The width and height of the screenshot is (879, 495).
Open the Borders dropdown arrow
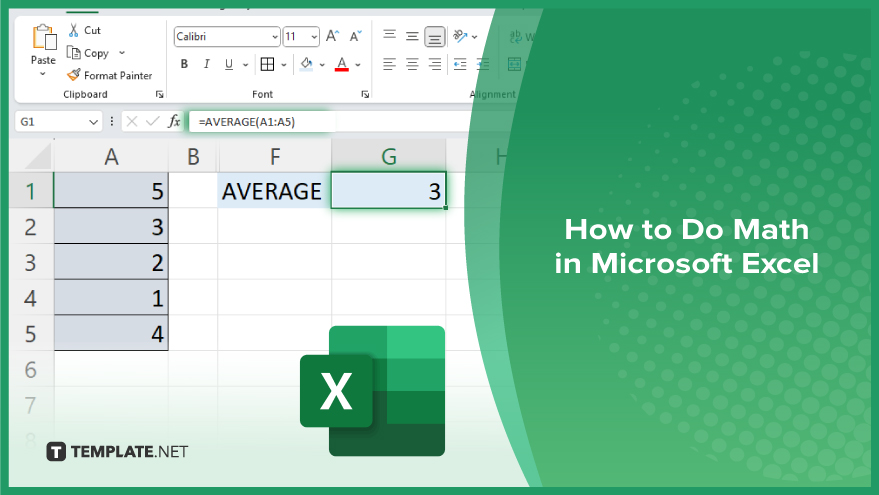pos(284,65)
